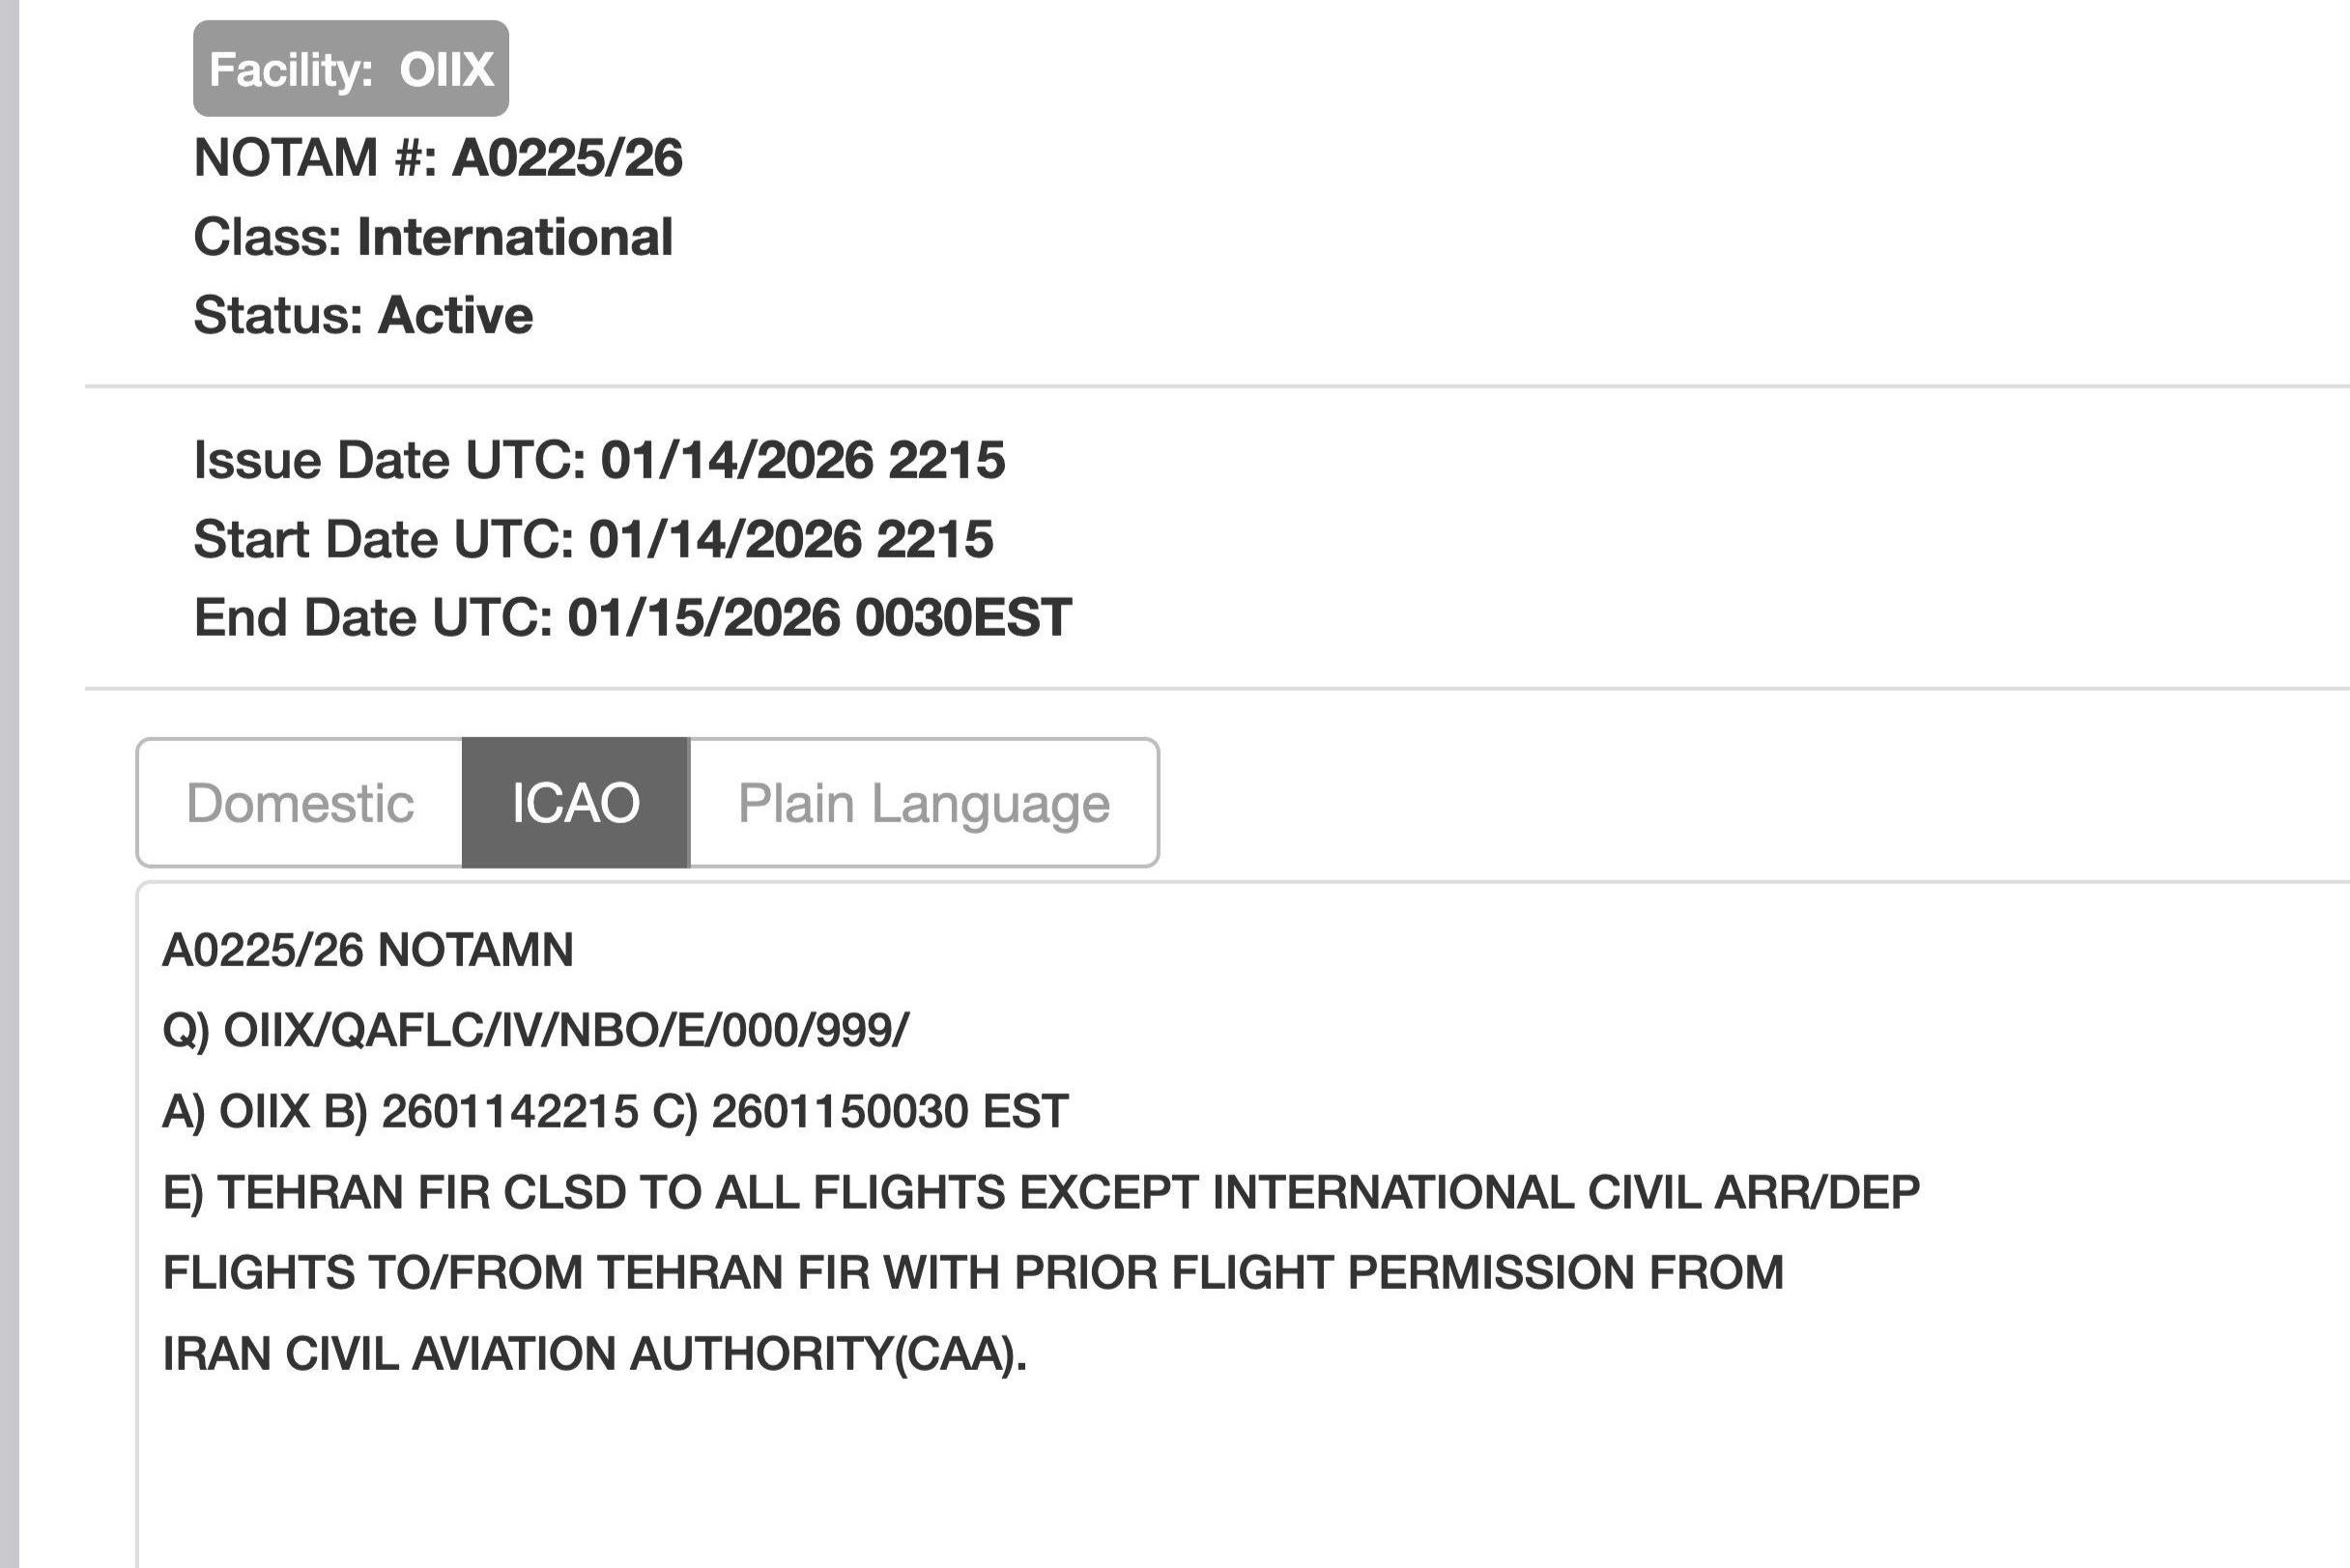Open the Plain Language tab
Screen dimensions: 2350x1568
(923, 803)
